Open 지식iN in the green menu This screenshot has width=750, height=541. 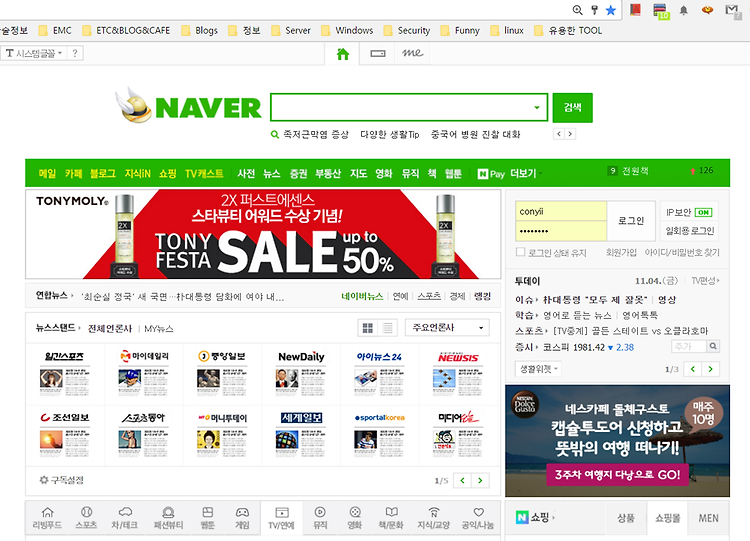pos(137,174)
